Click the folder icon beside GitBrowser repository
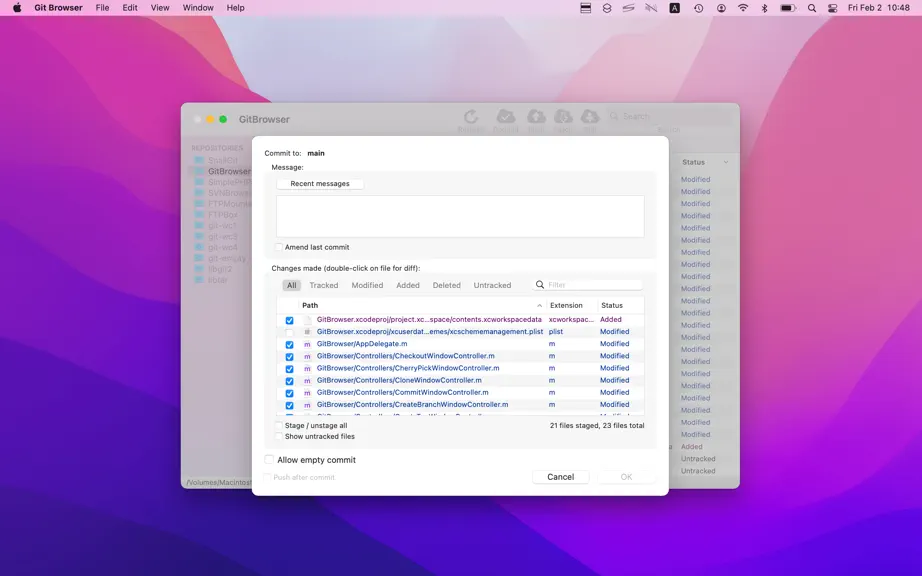This screenshot has height=576, width=922. point(199,171)
